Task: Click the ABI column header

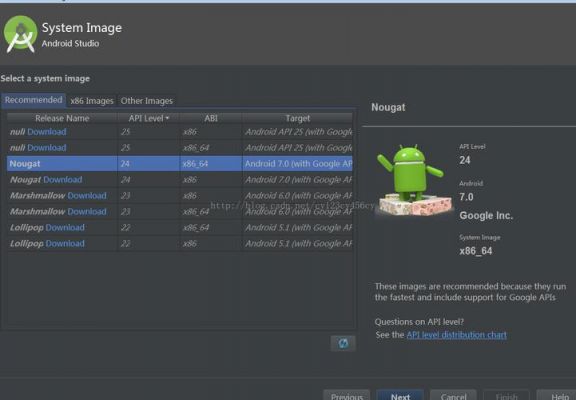Action: click(x=211, y=118)
